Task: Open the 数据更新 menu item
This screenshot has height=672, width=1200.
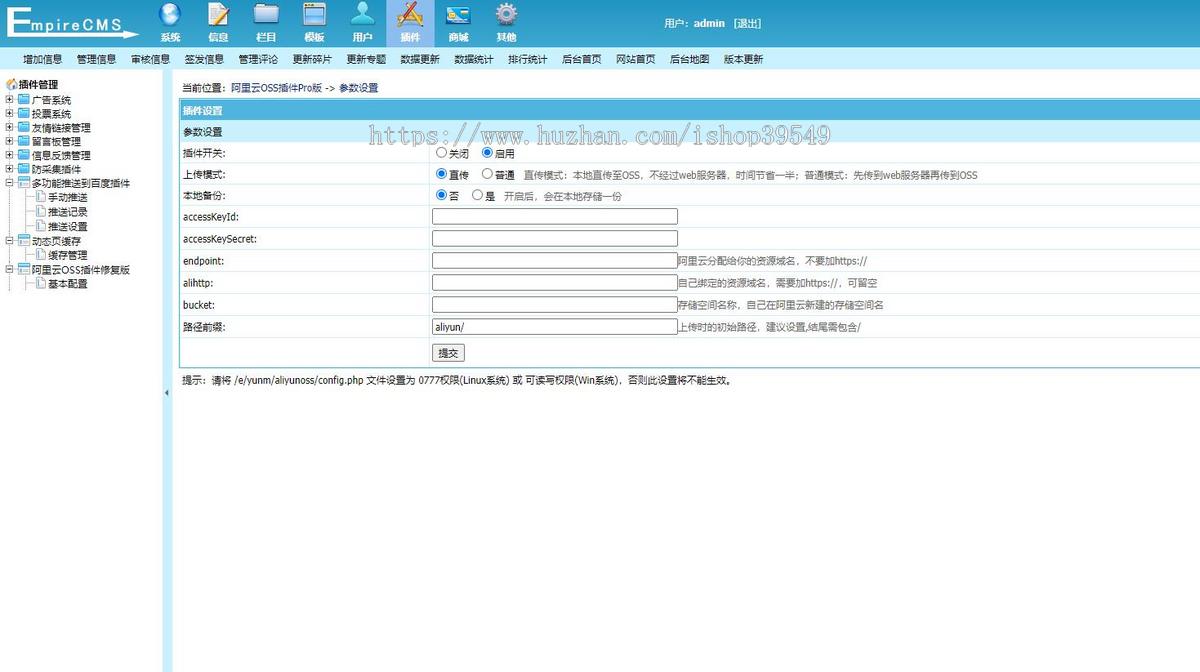Action: (420, 59)
